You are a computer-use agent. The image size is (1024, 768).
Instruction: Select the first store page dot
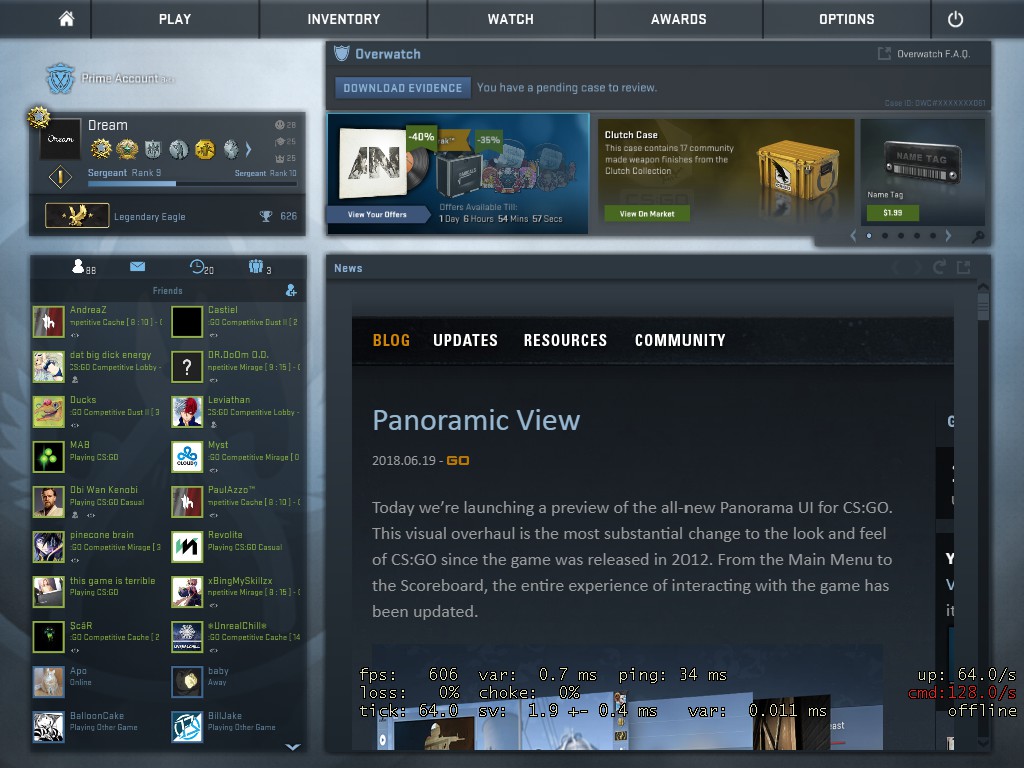click(869, 236)
